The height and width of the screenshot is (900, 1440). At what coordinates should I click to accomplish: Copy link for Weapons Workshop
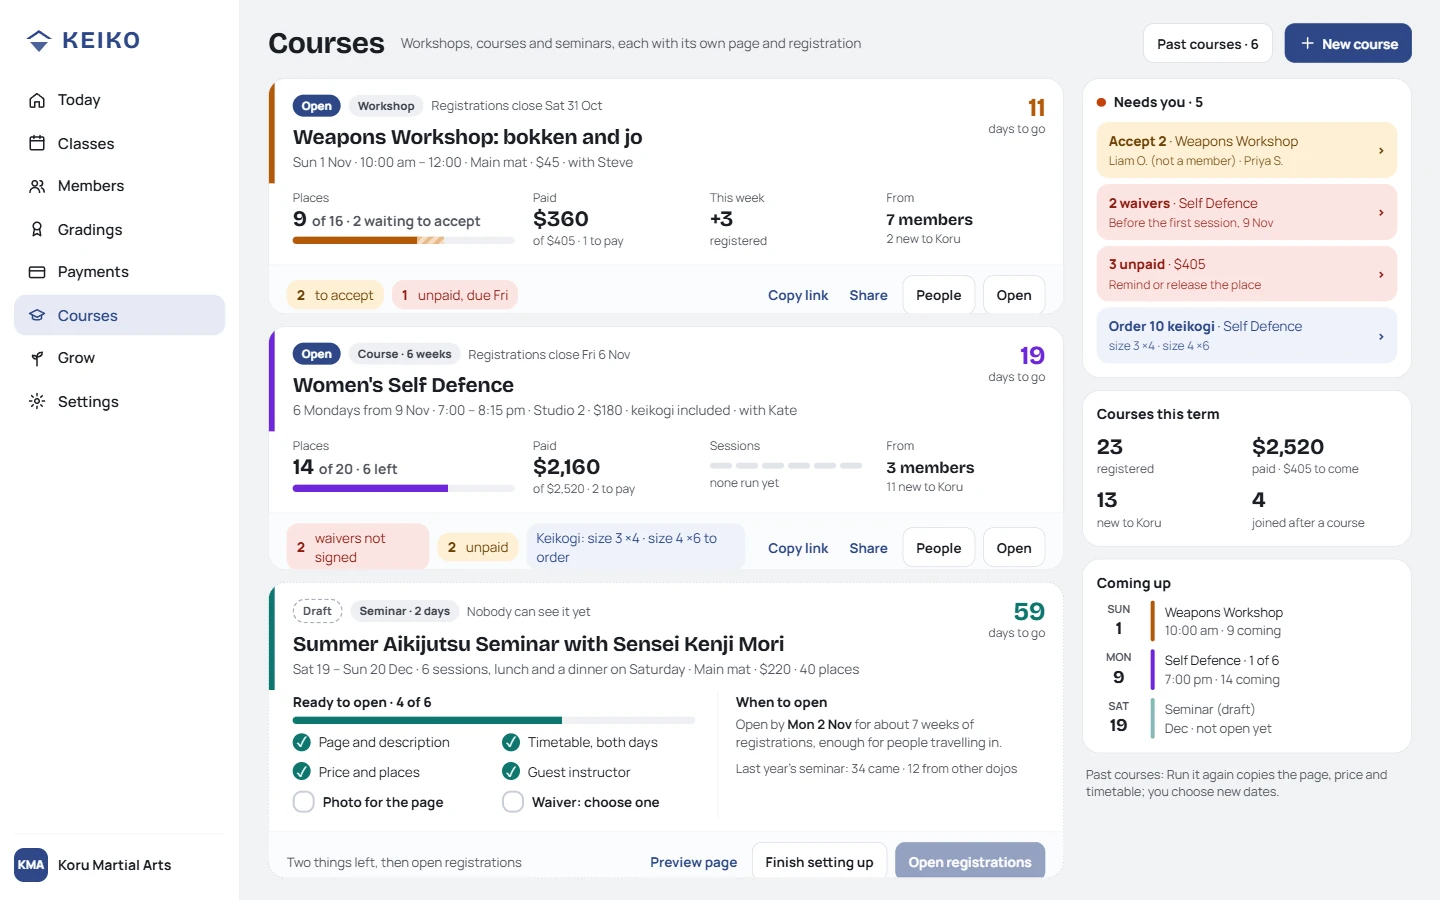pyautogui.click(x=797, y=295)
